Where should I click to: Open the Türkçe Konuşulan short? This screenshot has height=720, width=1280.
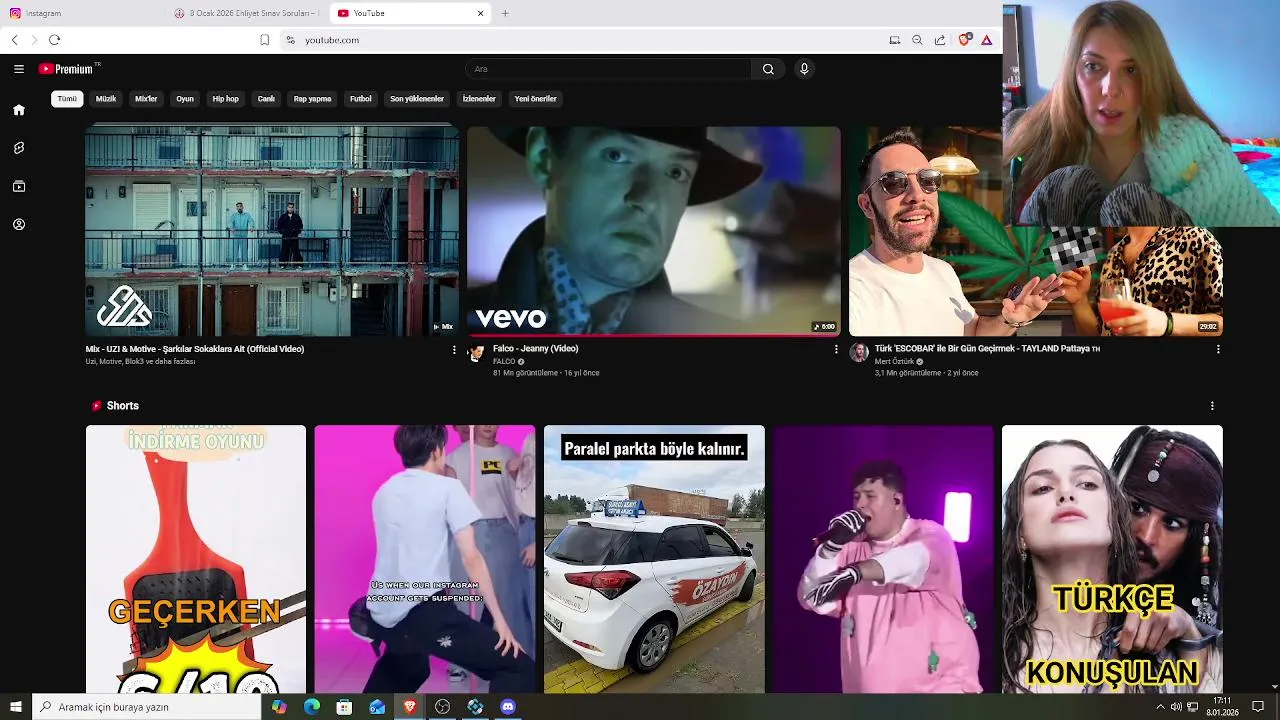pos(1112,559)
